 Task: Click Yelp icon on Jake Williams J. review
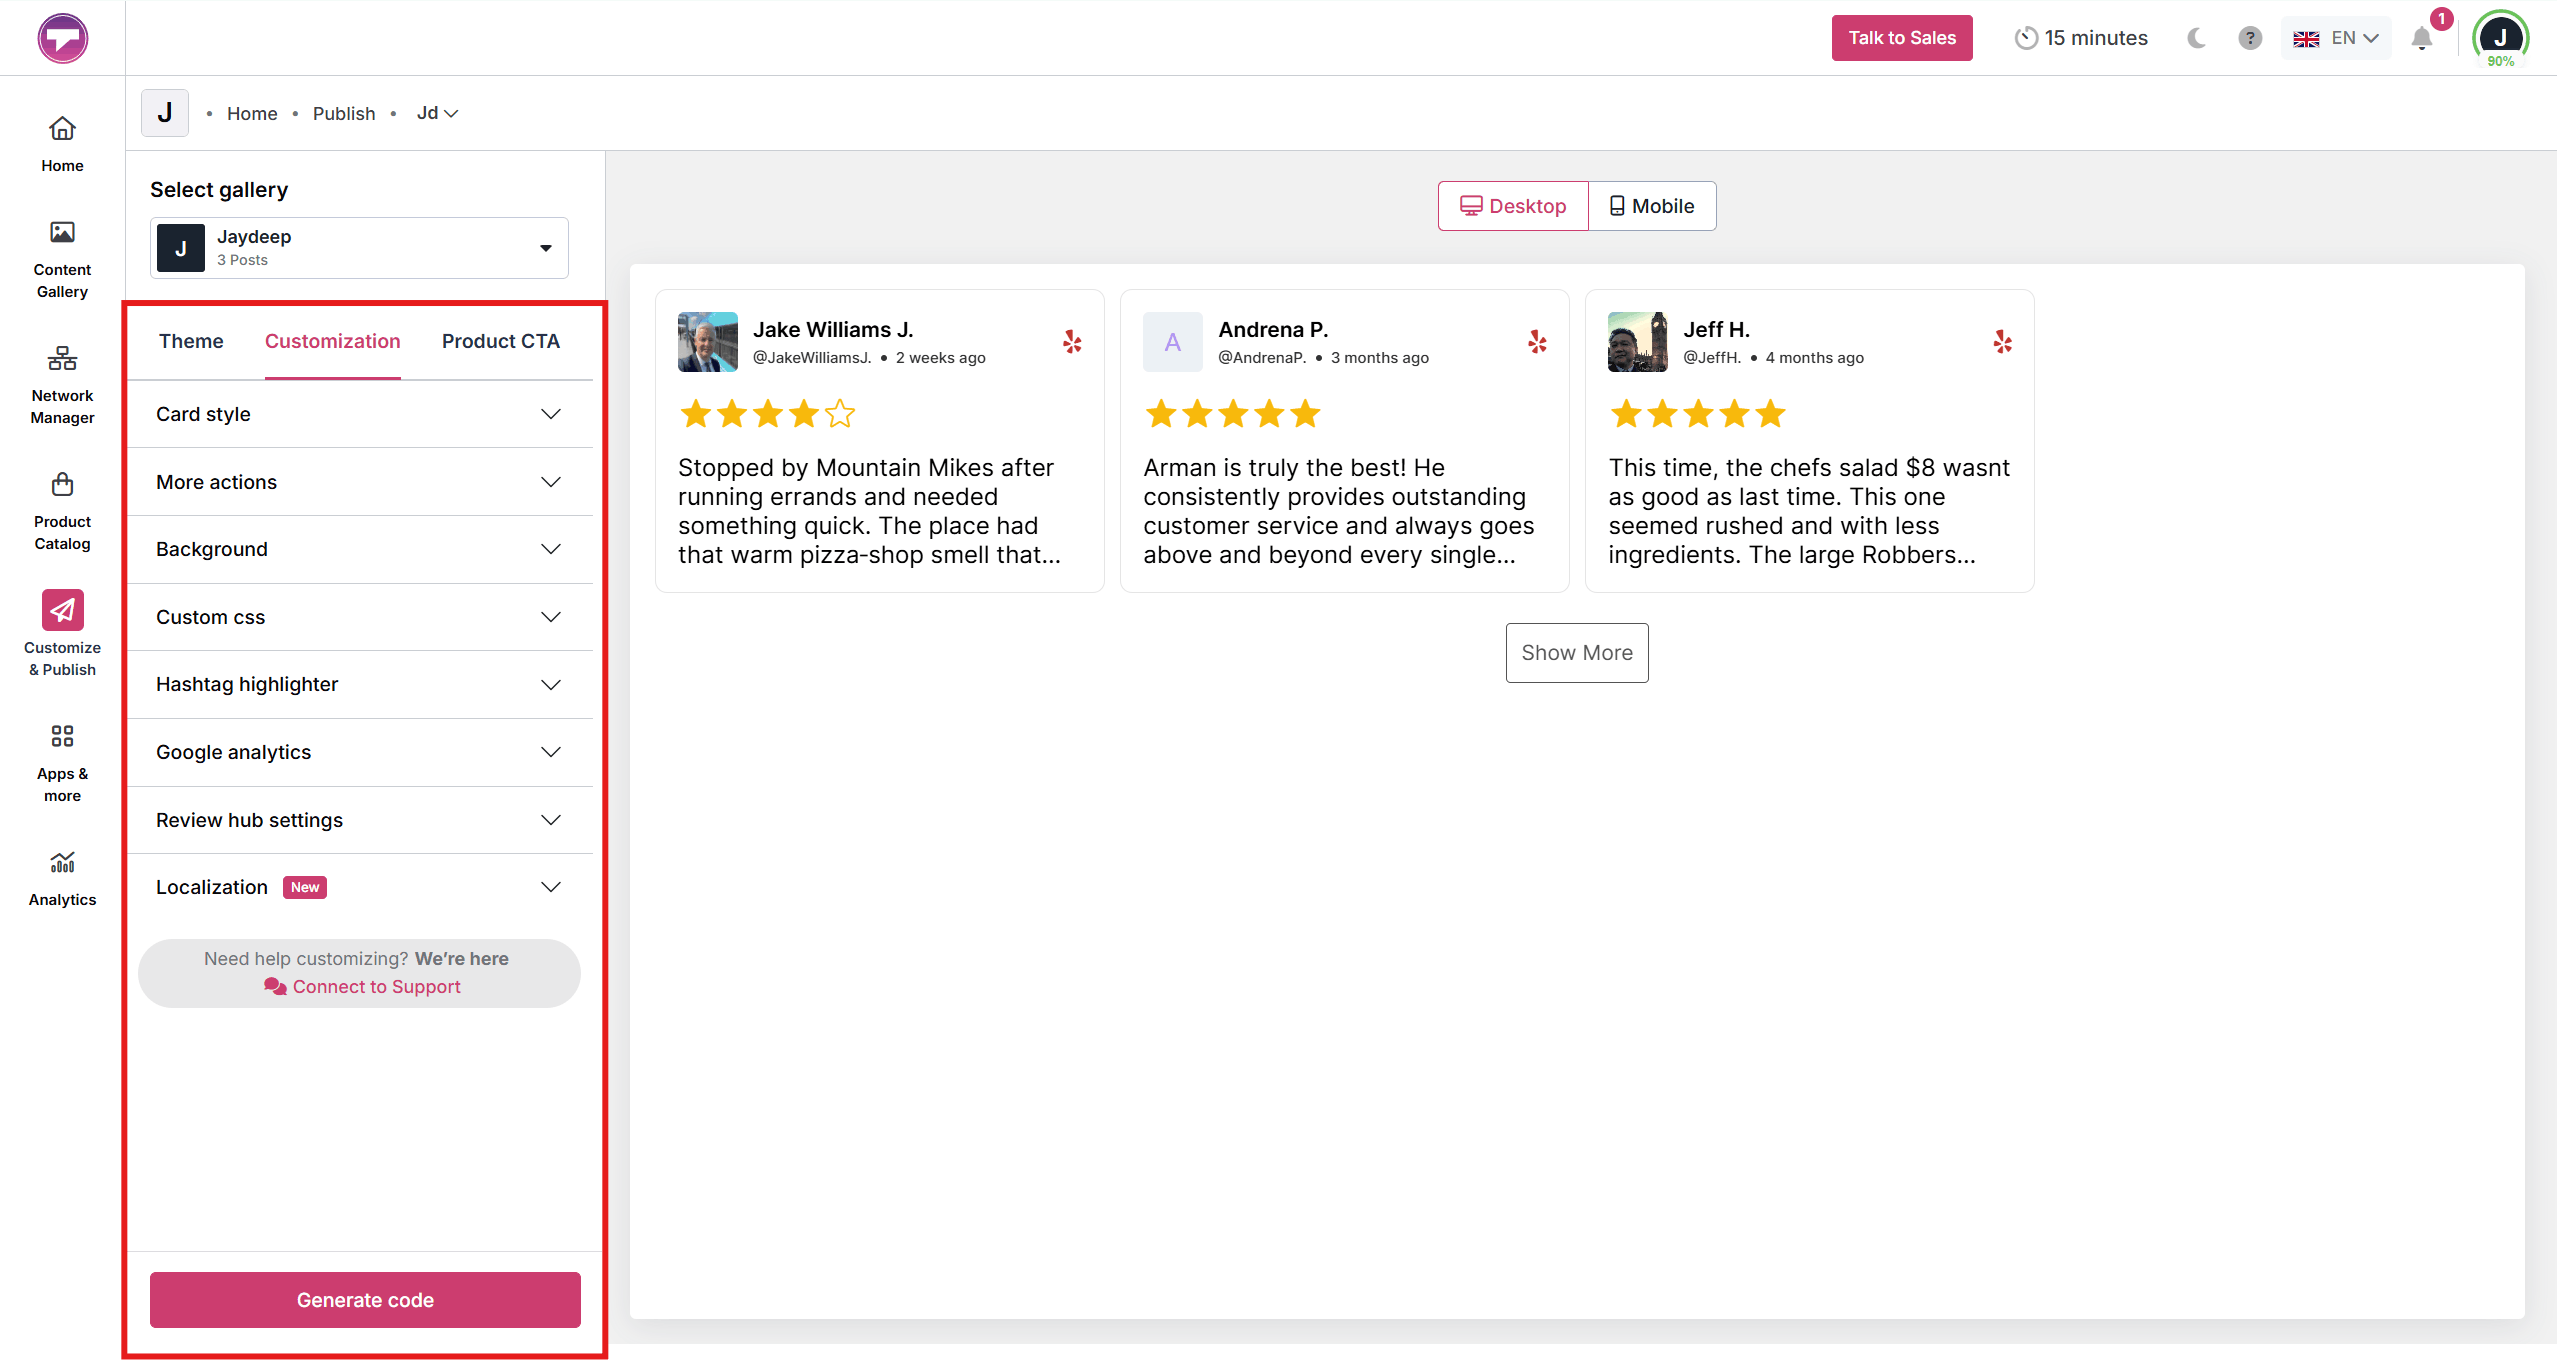(1072, 342)
